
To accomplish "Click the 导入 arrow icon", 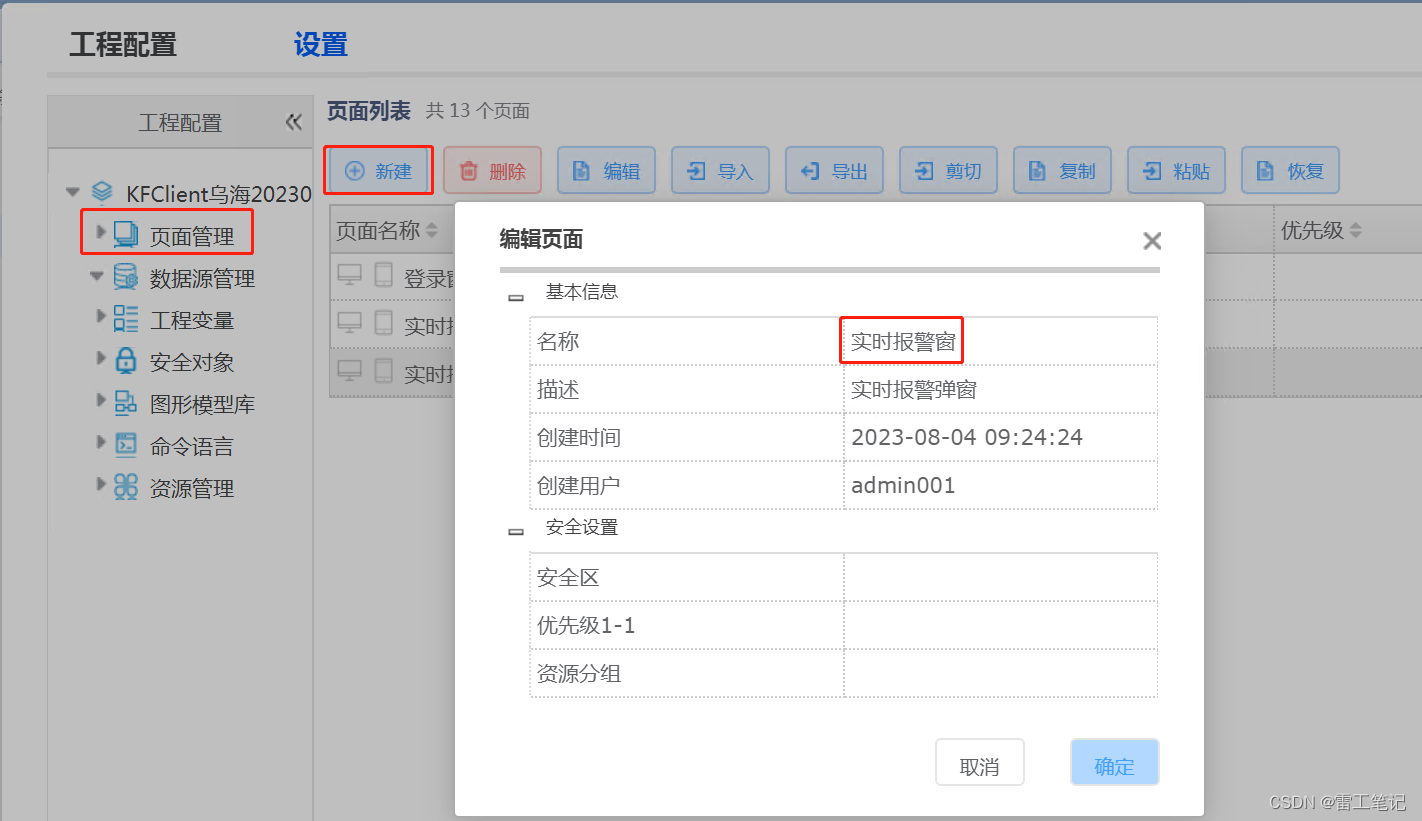I will [x=695, y=171].
